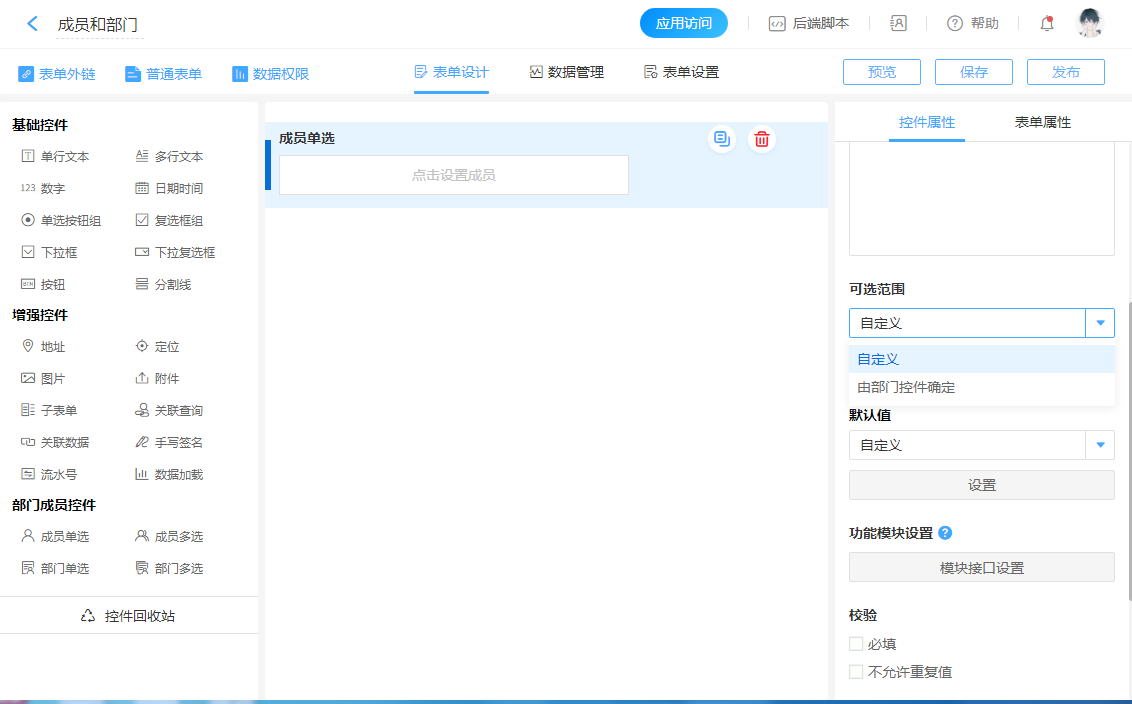Screen dimensions: 1132x704
Task: Click the 发布 button
Action: [x=1066, y=72]
